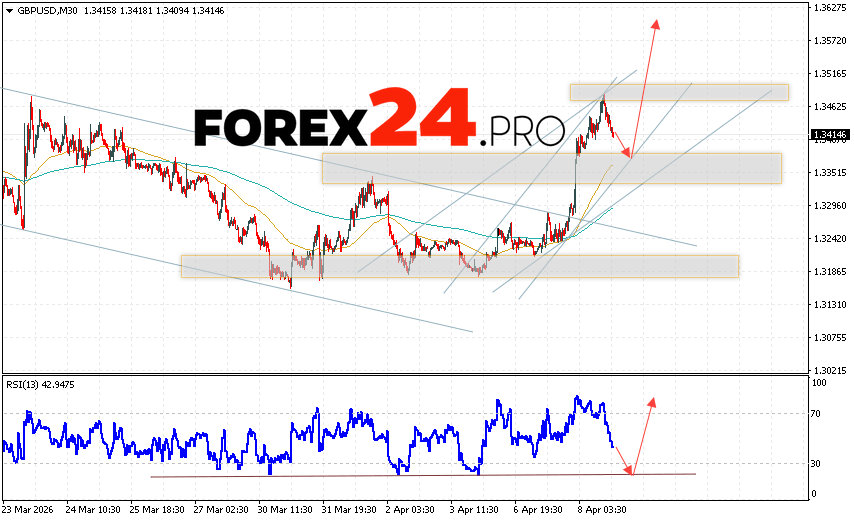Image resolution: width=854 pixels, height=521 pixels.
Task: Click the RSI 30 level label
Action: [x=817, y=463]
